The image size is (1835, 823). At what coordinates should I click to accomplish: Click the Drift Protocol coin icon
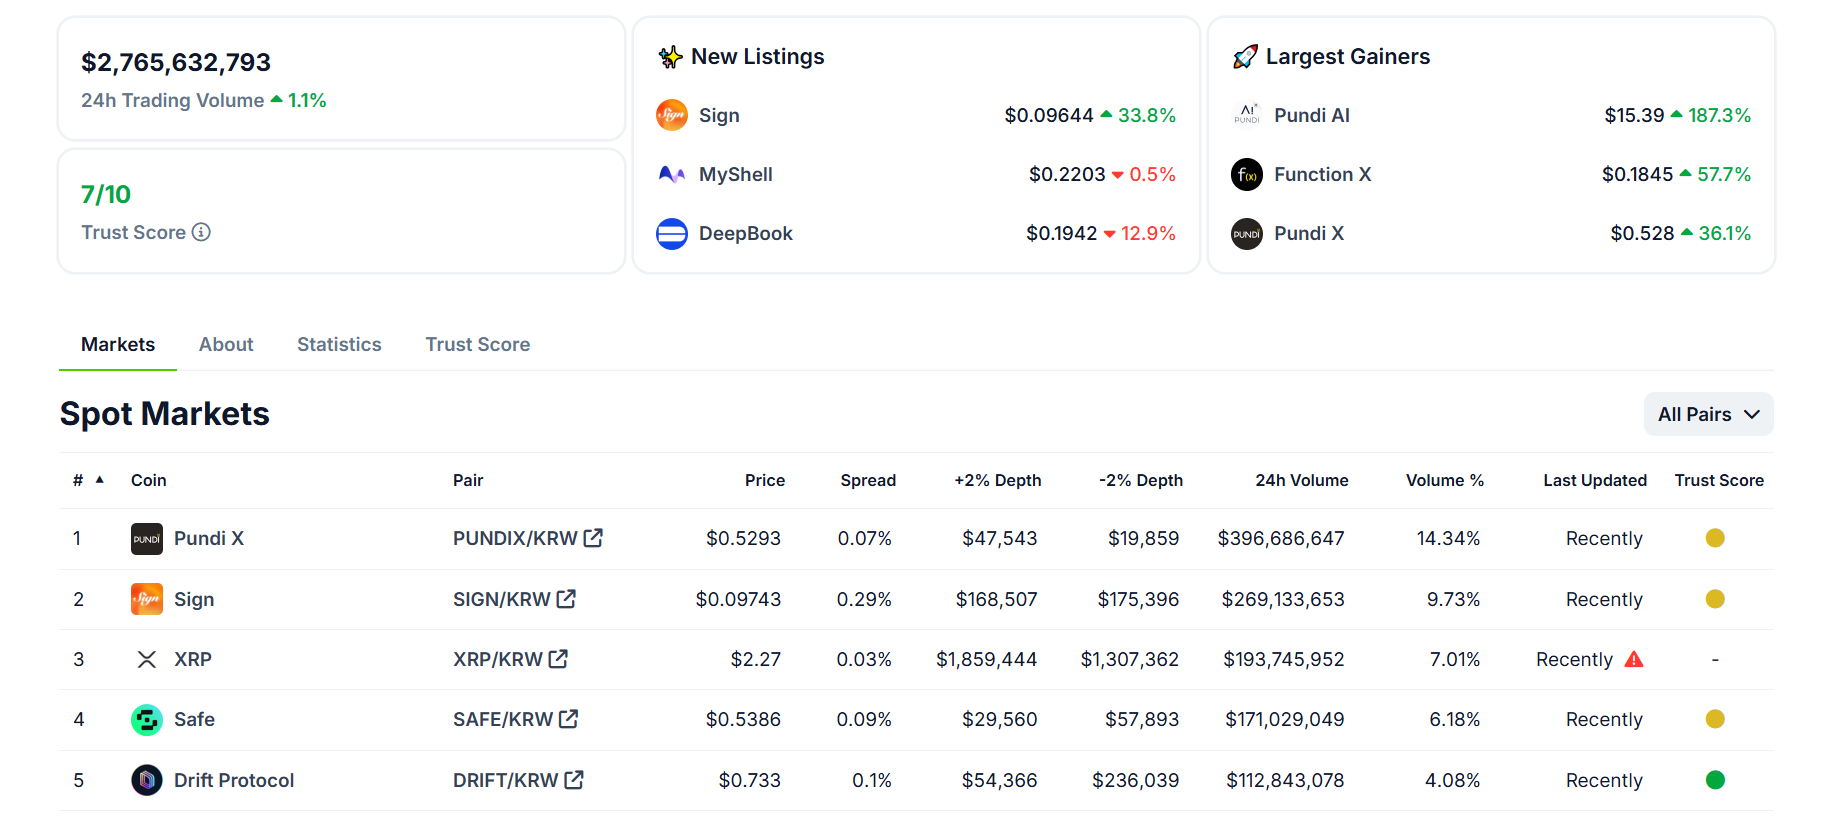click(x=147, y=780)
